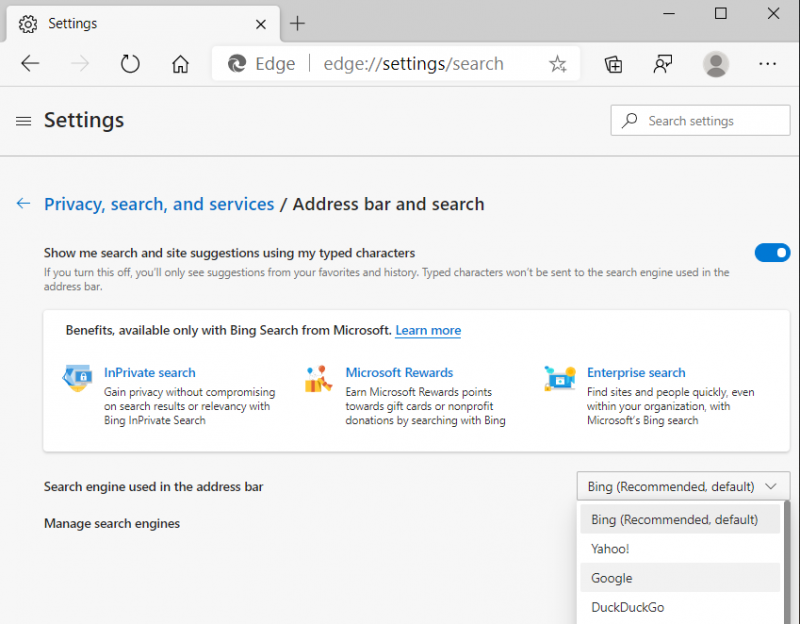Viewport: 800px width, 624px height.
Task: Open a new tab with plus button
Action: pos(297,23)
